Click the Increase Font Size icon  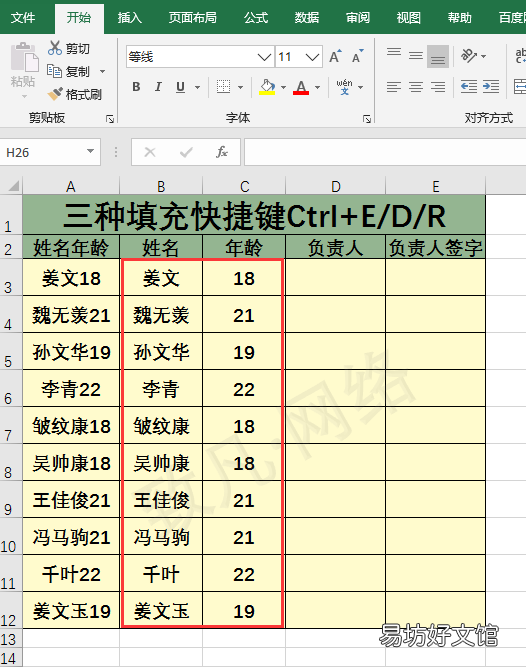point(335,57)
